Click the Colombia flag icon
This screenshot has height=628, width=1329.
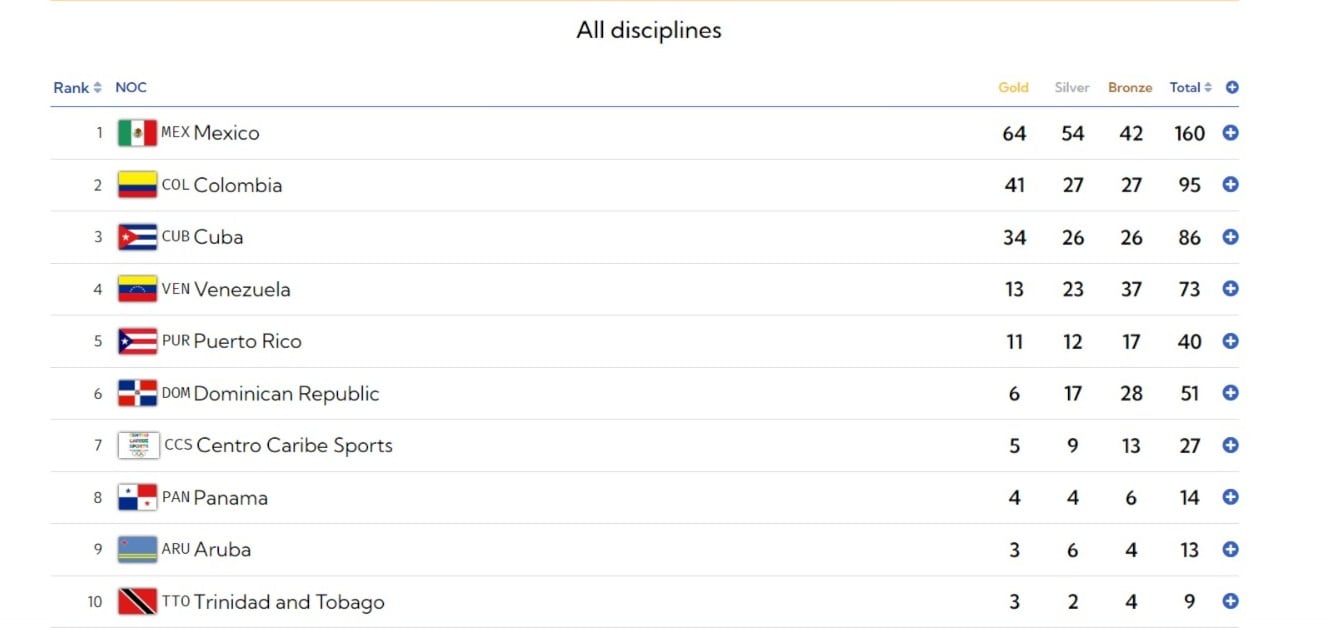[x=137, y=185]
